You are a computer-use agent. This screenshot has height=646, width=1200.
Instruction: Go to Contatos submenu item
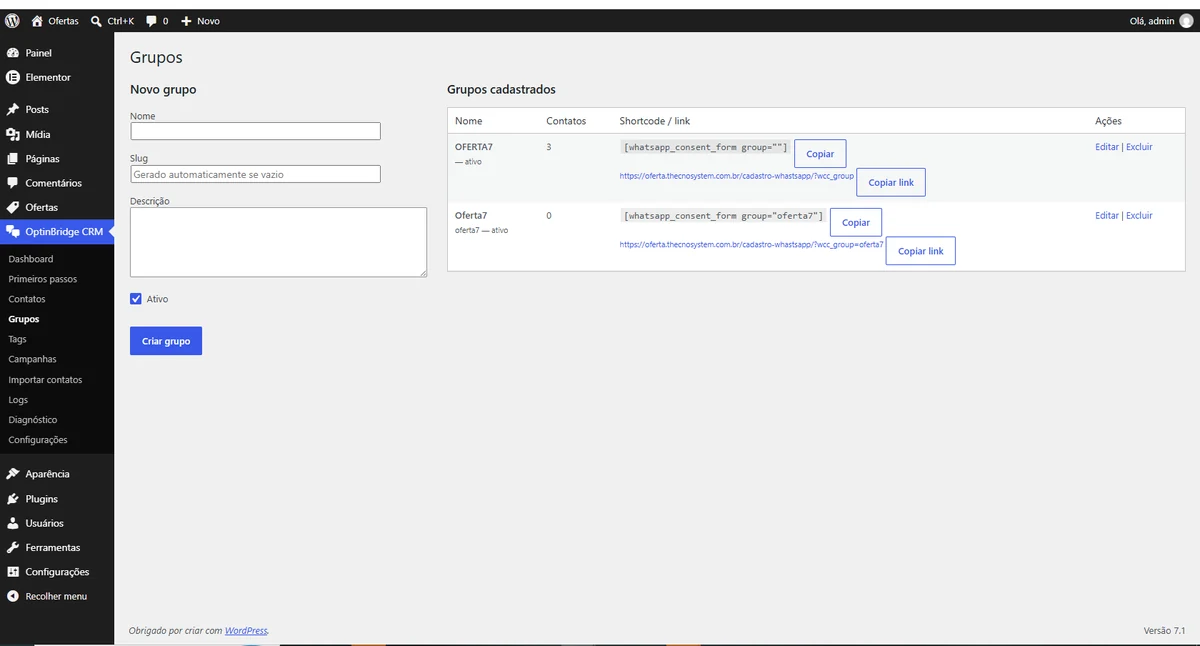(x=27, y=299)
